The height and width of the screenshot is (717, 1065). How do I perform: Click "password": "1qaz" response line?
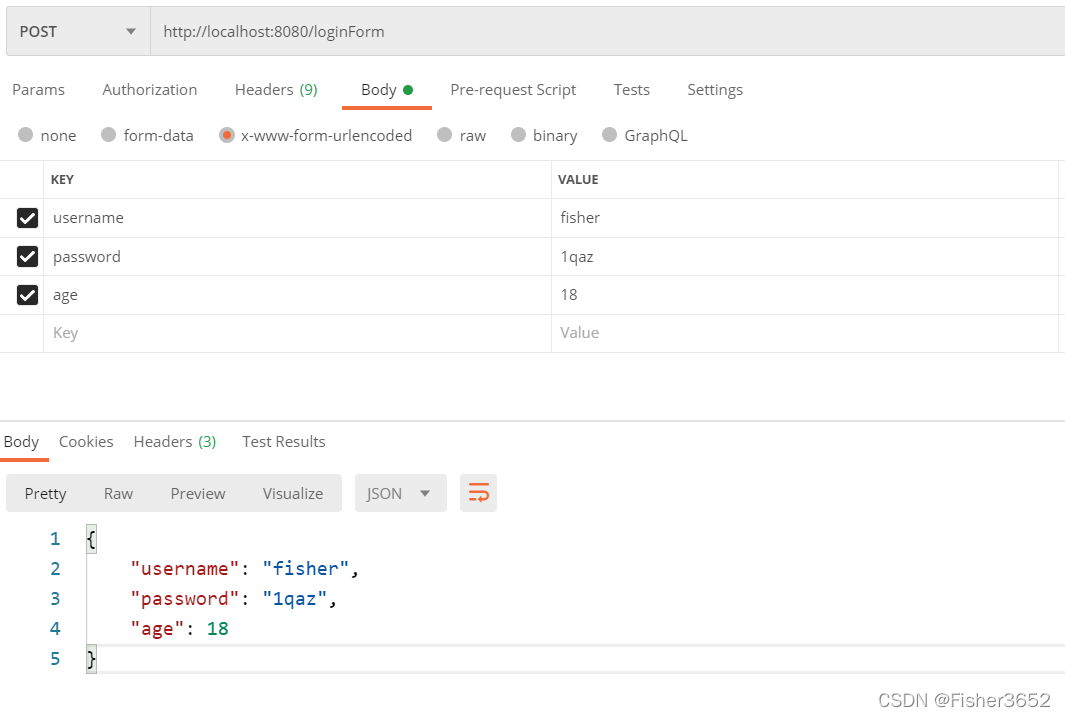pos(233,598)
